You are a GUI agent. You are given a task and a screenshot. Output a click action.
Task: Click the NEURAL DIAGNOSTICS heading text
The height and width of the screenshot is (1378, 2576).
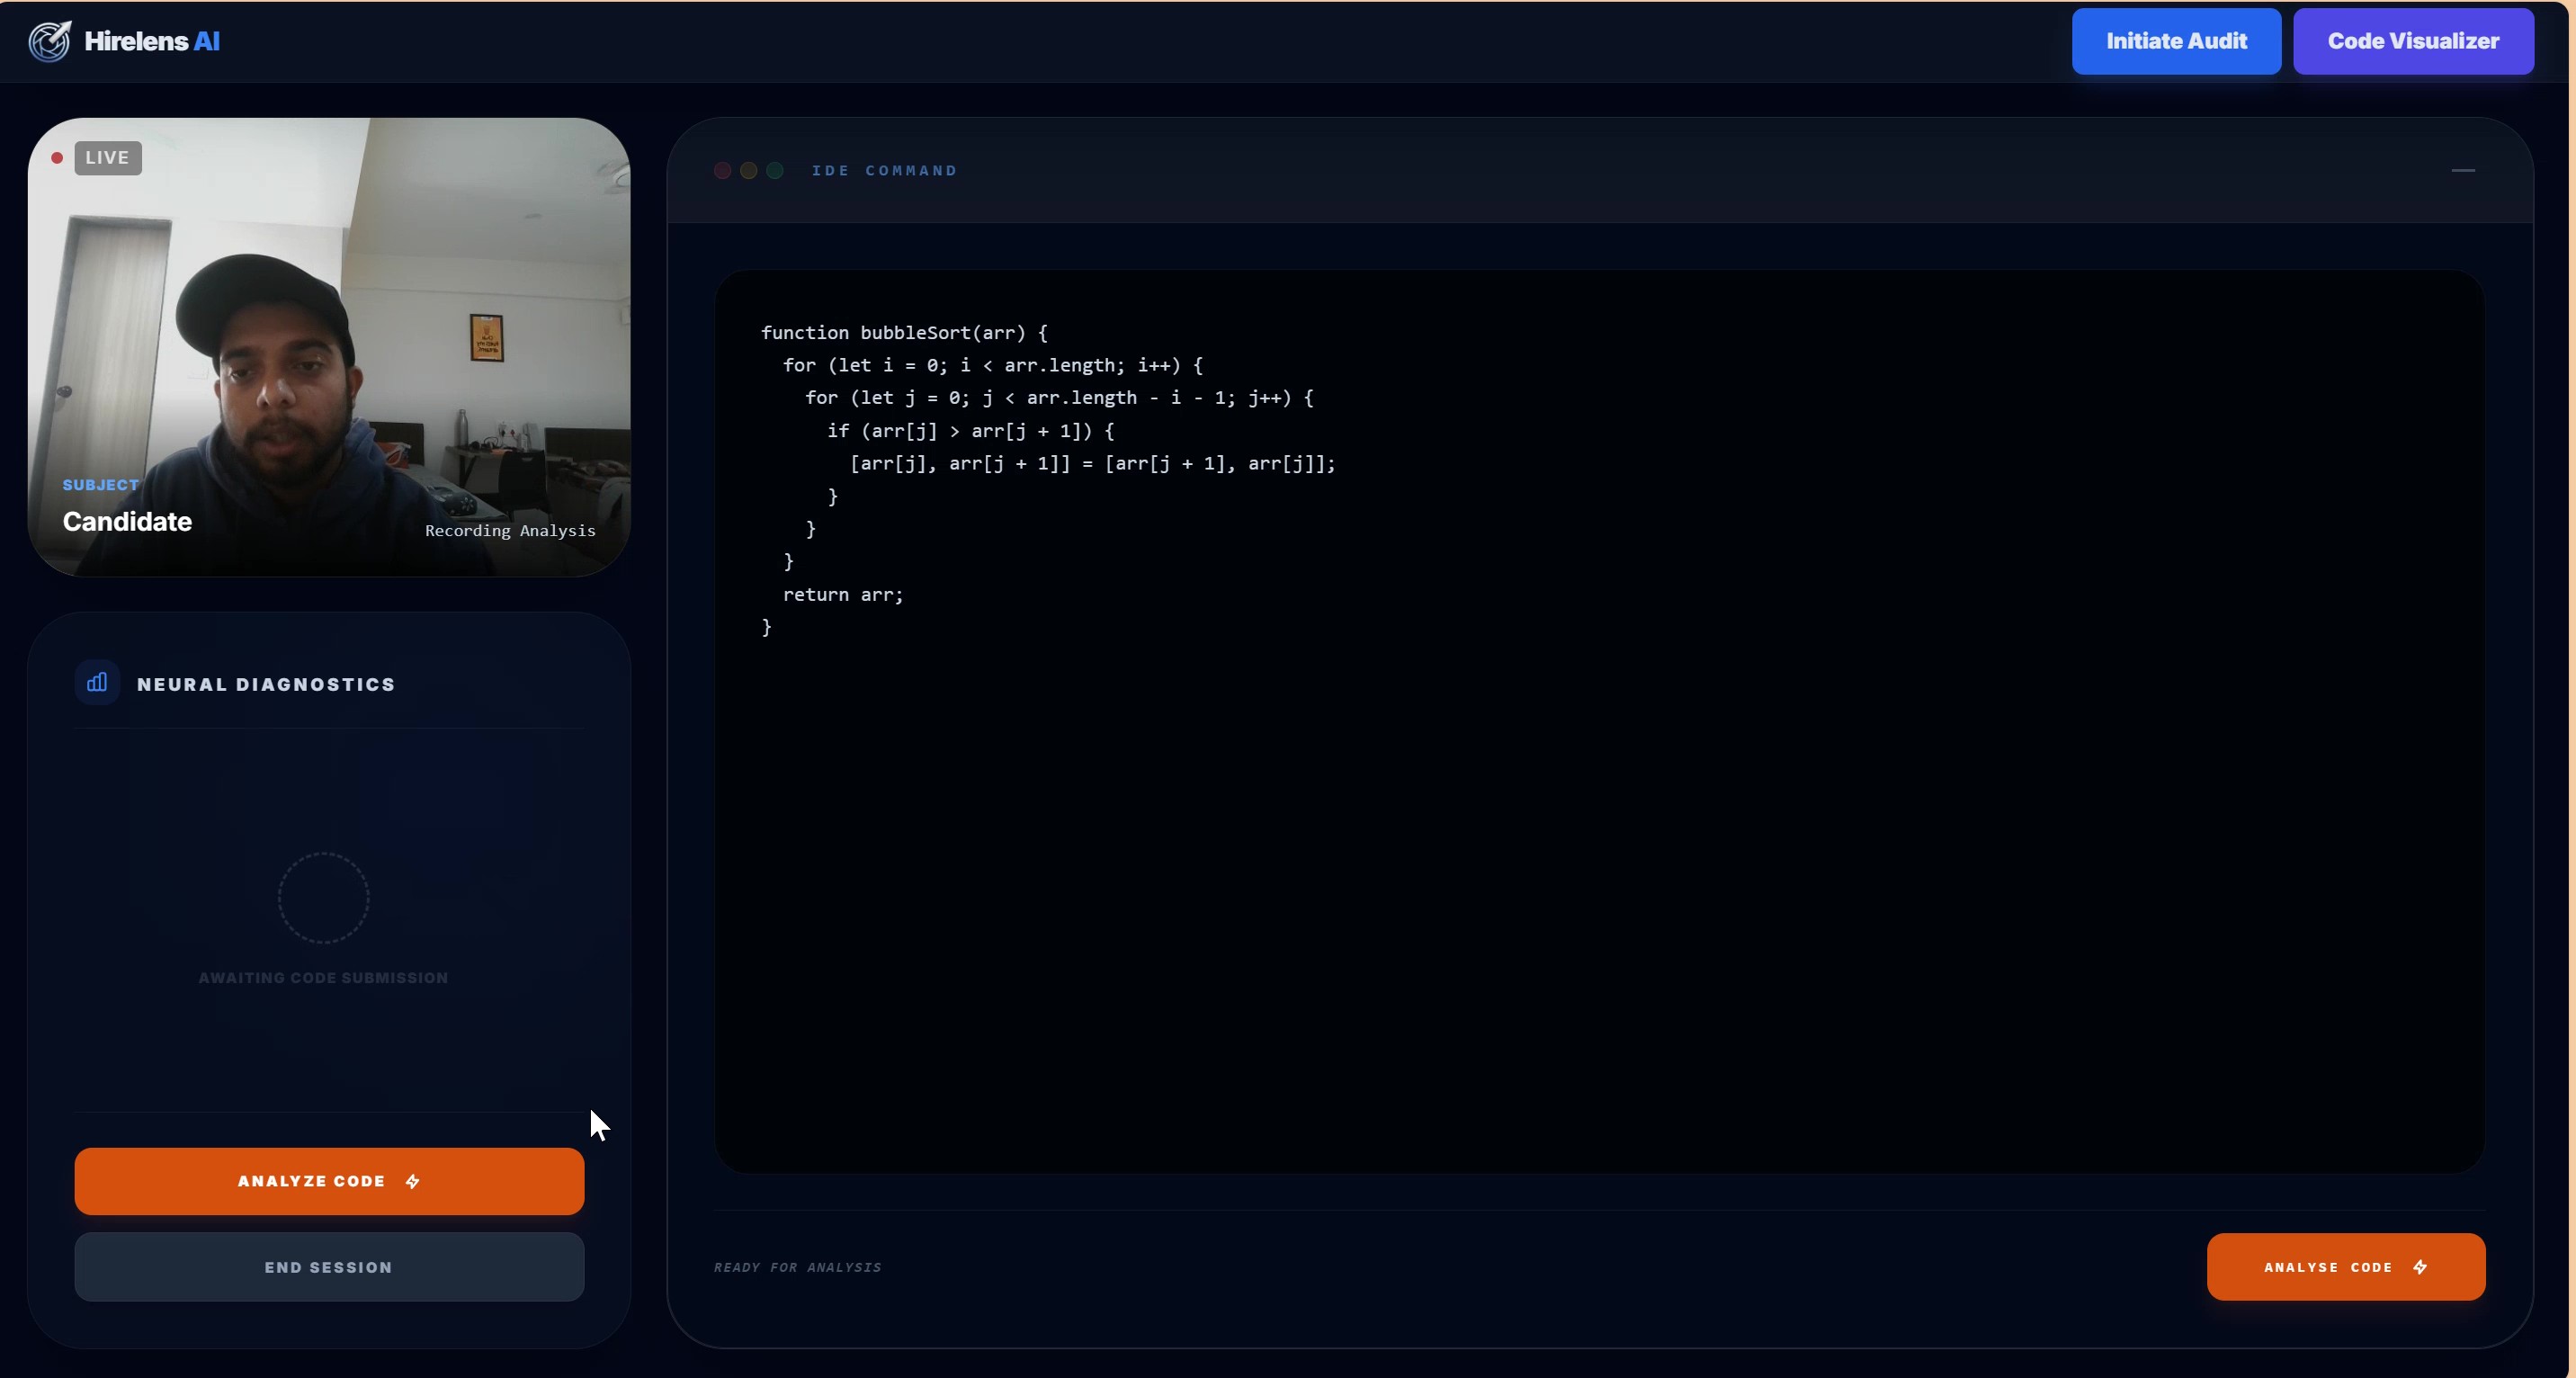[x=266, y=684]
